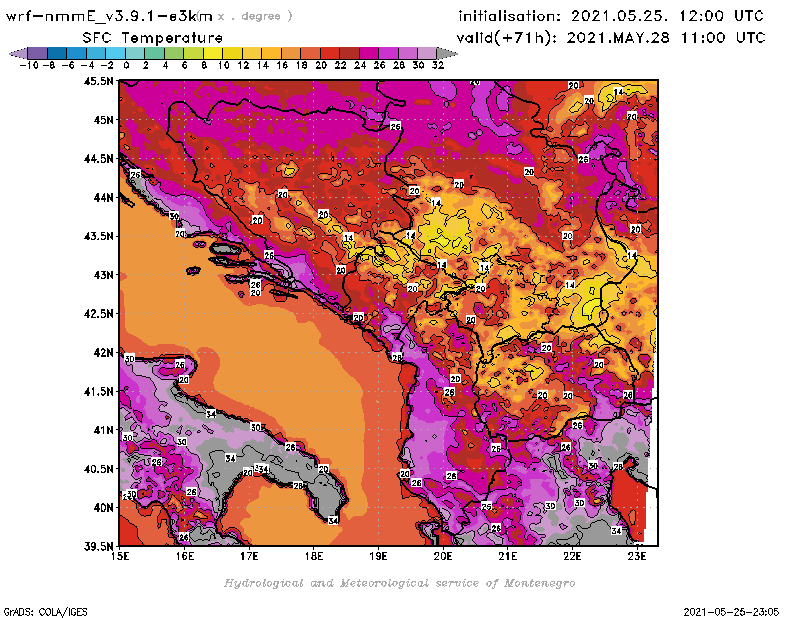Click the Hydrological and Meteorological service caption
The height and width of the screenshot is (618, 800).
[x=399, y=583]
